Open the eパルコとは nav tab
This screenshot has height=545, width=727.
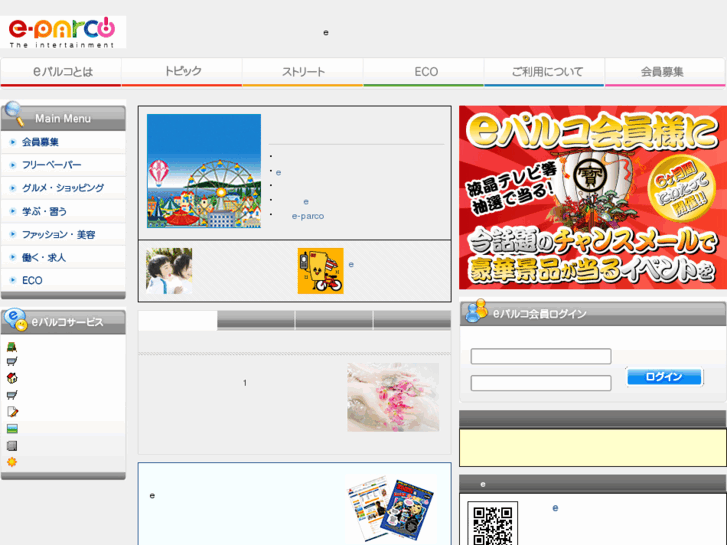coord(61,72)
